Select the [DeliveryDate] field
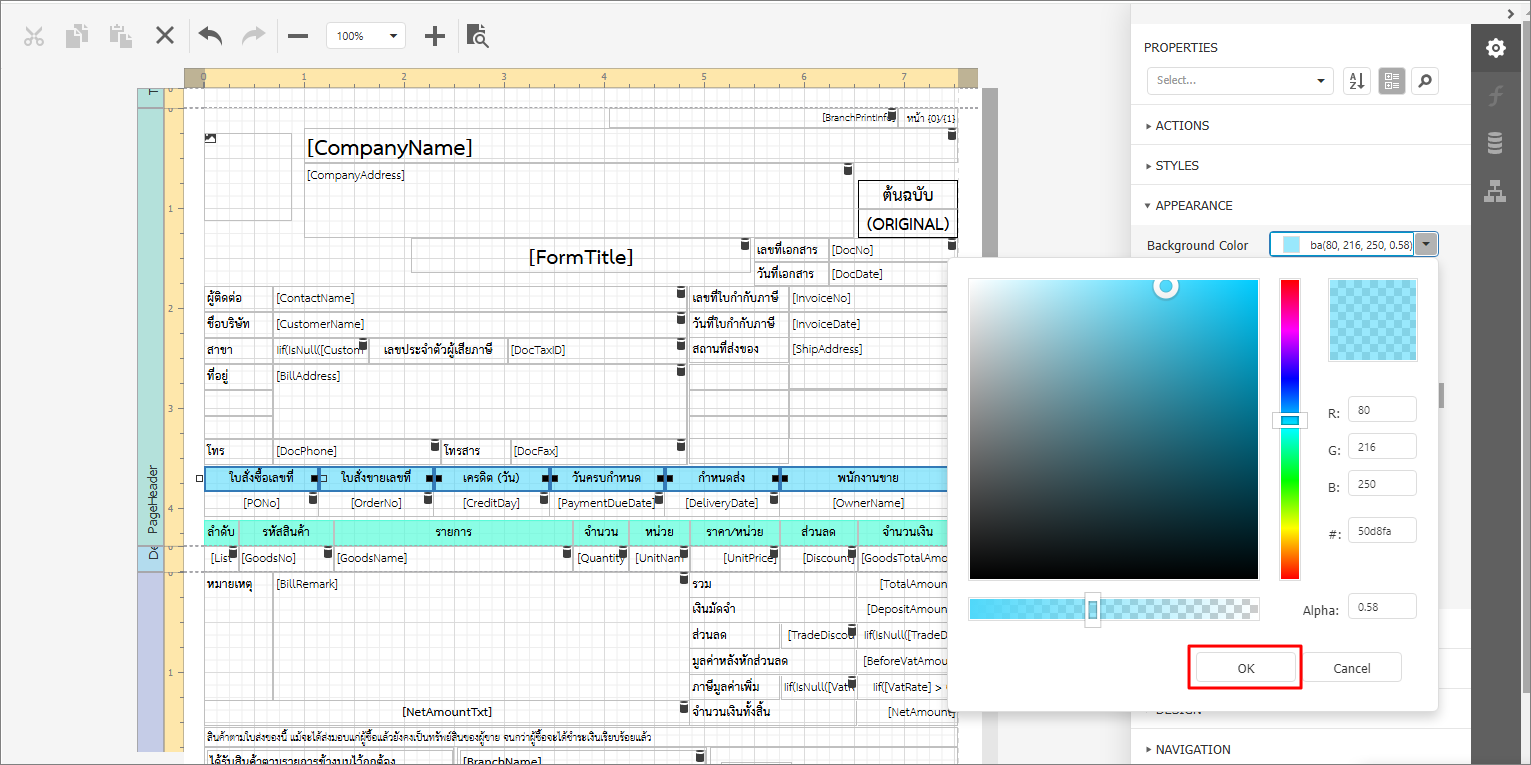Viewport: 1531px width, 765px height. tap(722, 503)
